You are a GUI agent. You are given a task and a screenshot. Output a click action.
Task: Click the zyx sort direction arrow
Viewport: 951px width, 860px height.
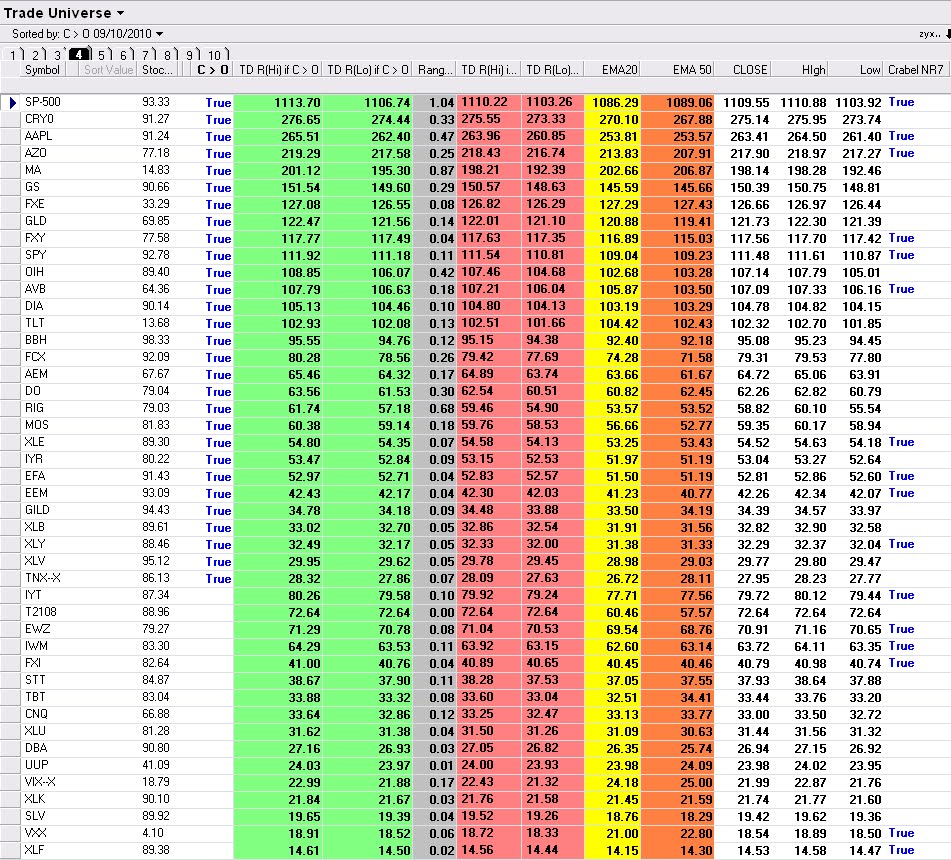click(948, 34)
